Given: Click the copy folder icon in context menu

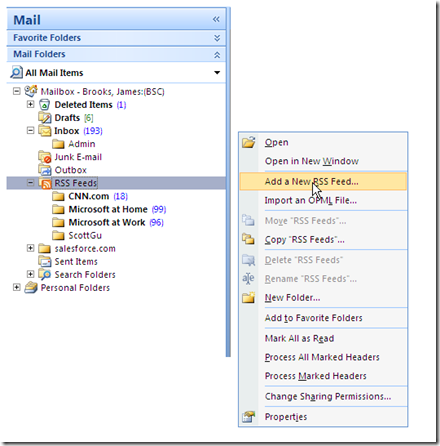Looking at the screenshot, I should click(248, 239).
